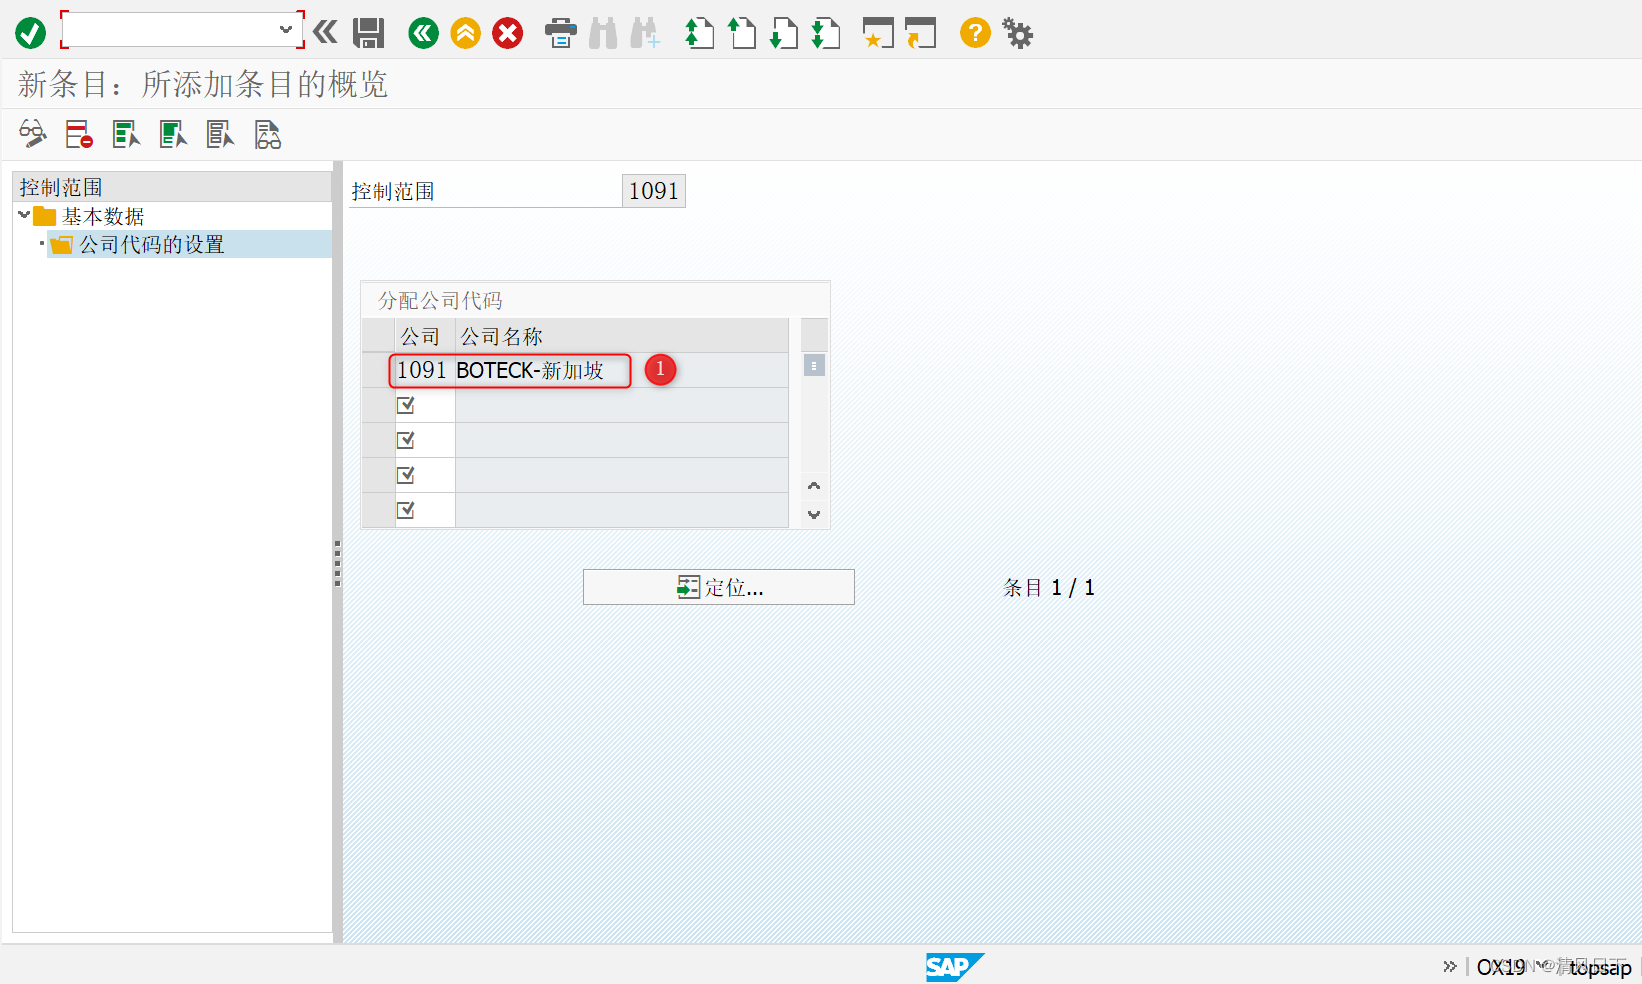Select the 基本数据 folder

coord(101,214)
